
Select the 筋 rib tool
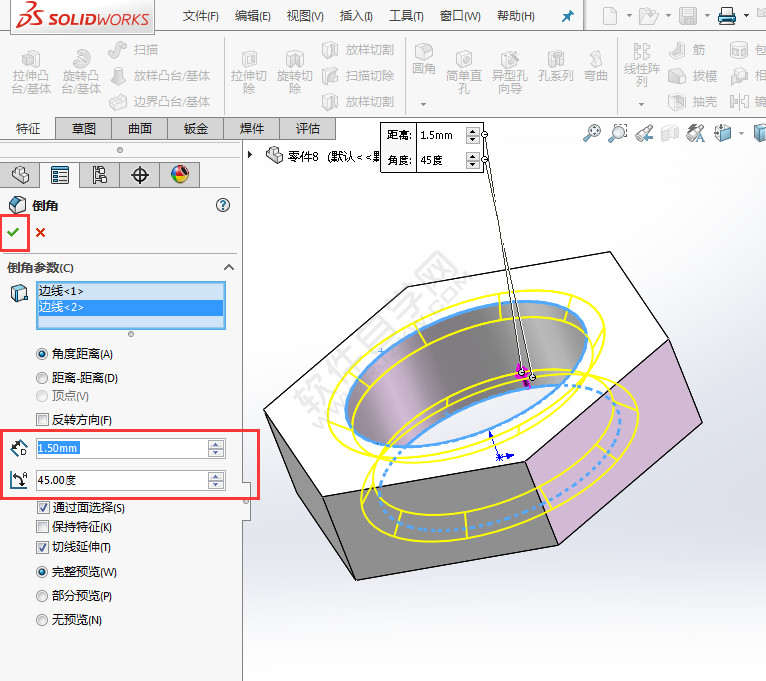point(687,50)
